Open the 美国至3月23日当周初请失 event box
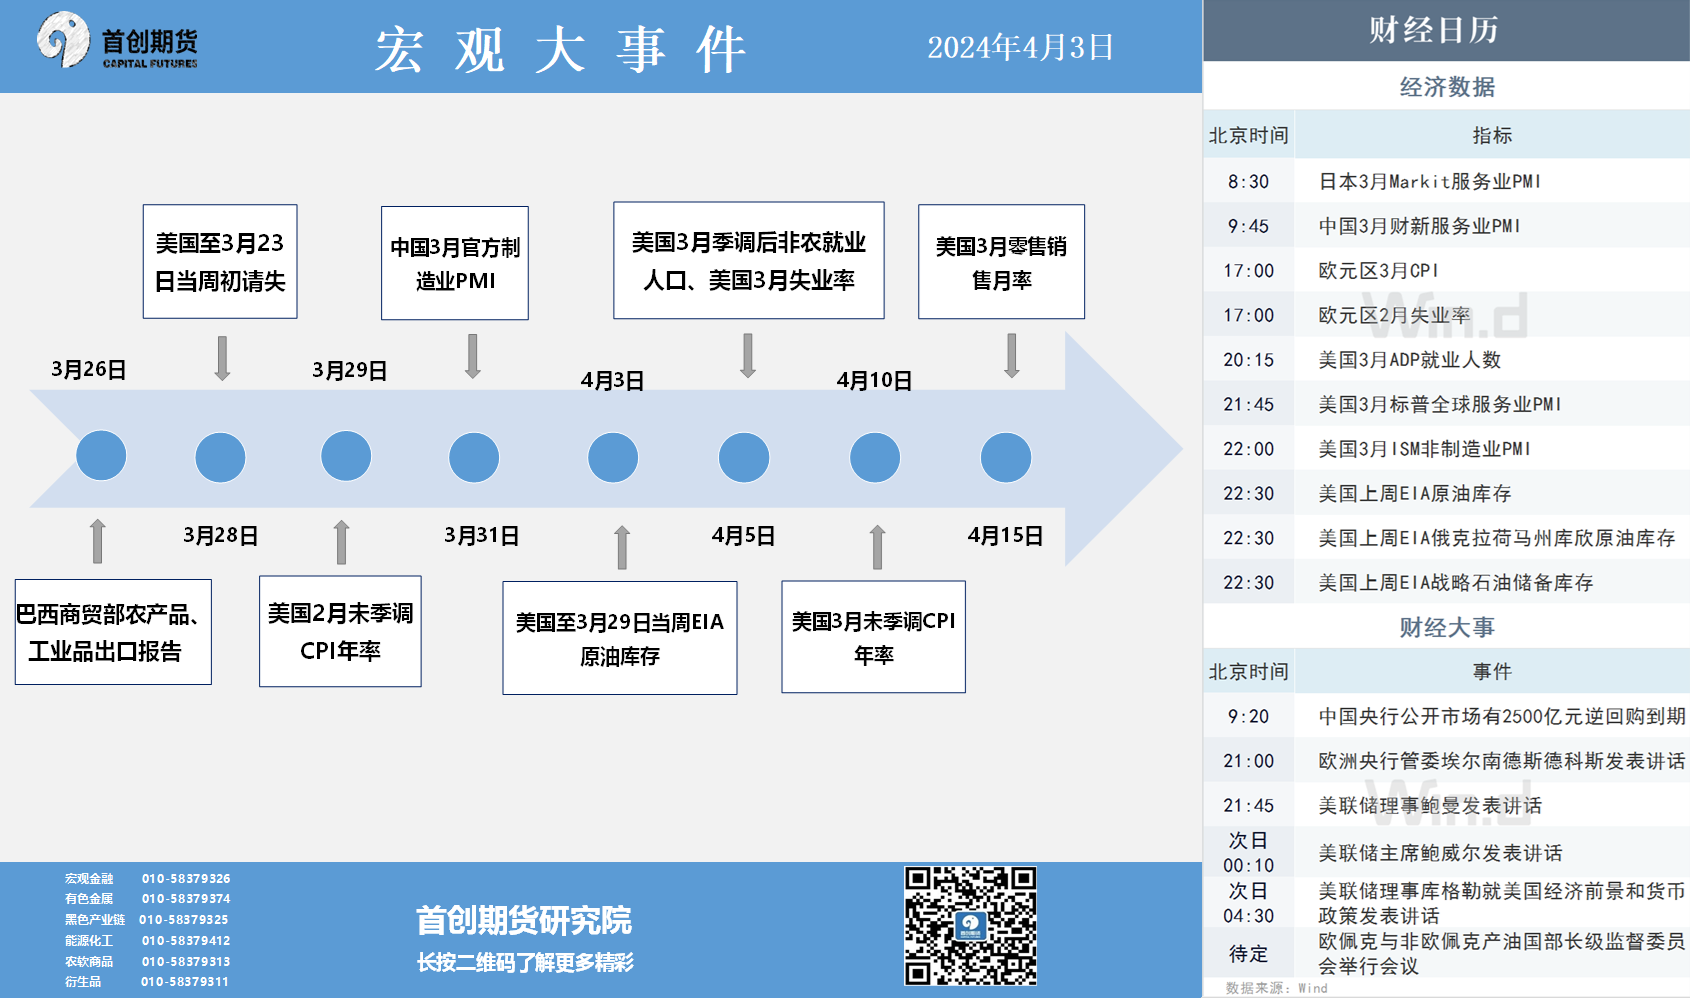Viewport: 1690px width, 999px height. pyautogui.click(x=220, y=262)
